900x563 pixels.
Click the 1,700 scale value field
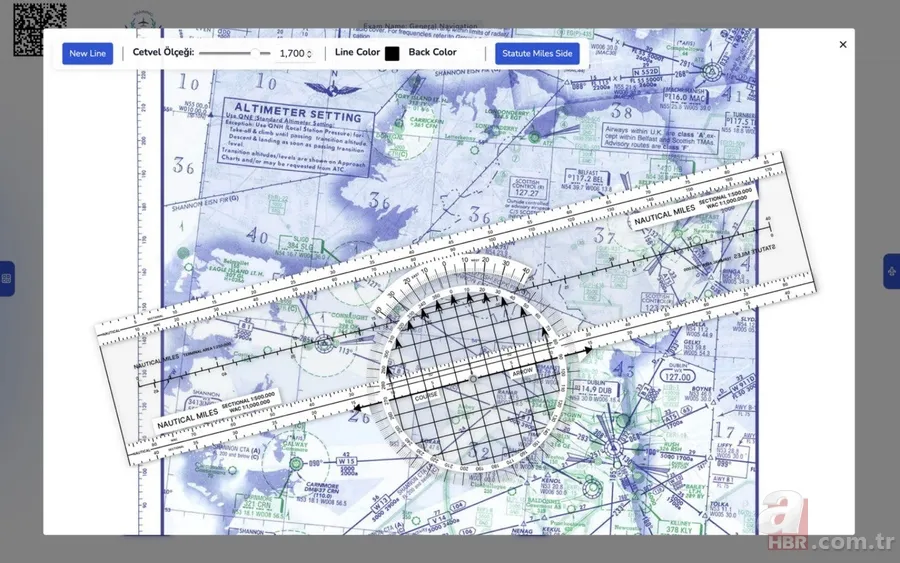pyautogui.click(x=290, y=53)
